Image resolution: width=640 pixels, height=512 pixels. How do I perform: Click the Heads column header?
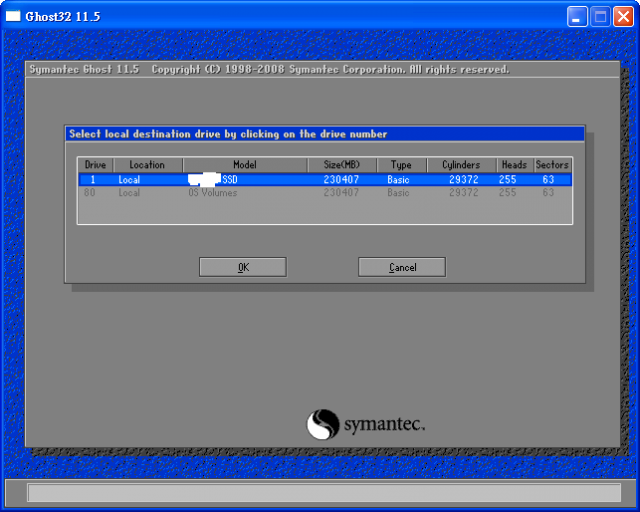pyautogui.click(x=514, y=165)
